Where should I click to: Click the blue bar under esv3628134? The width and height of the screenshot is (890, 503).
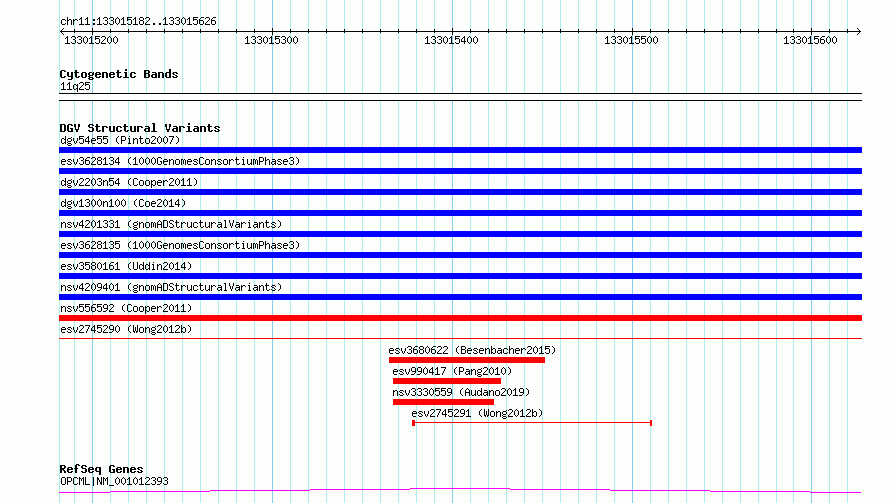click(x=460, y=171)
